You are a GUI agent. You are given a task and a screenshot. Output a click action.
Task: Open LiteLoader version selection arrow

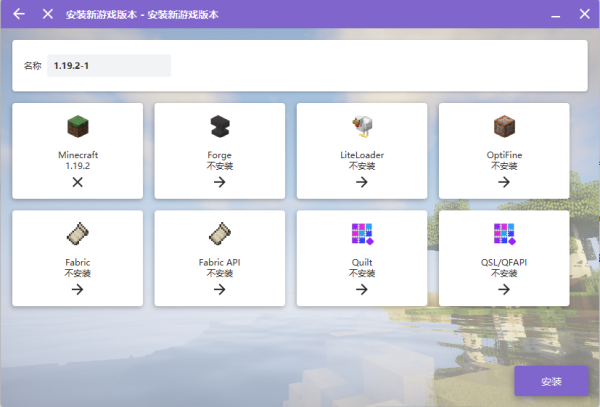[x=362, y=182]
